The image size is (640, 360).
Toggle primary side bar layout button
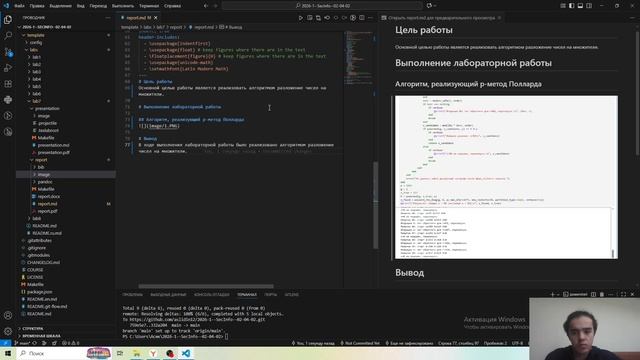pyautogui.click(x=571, y=6)
